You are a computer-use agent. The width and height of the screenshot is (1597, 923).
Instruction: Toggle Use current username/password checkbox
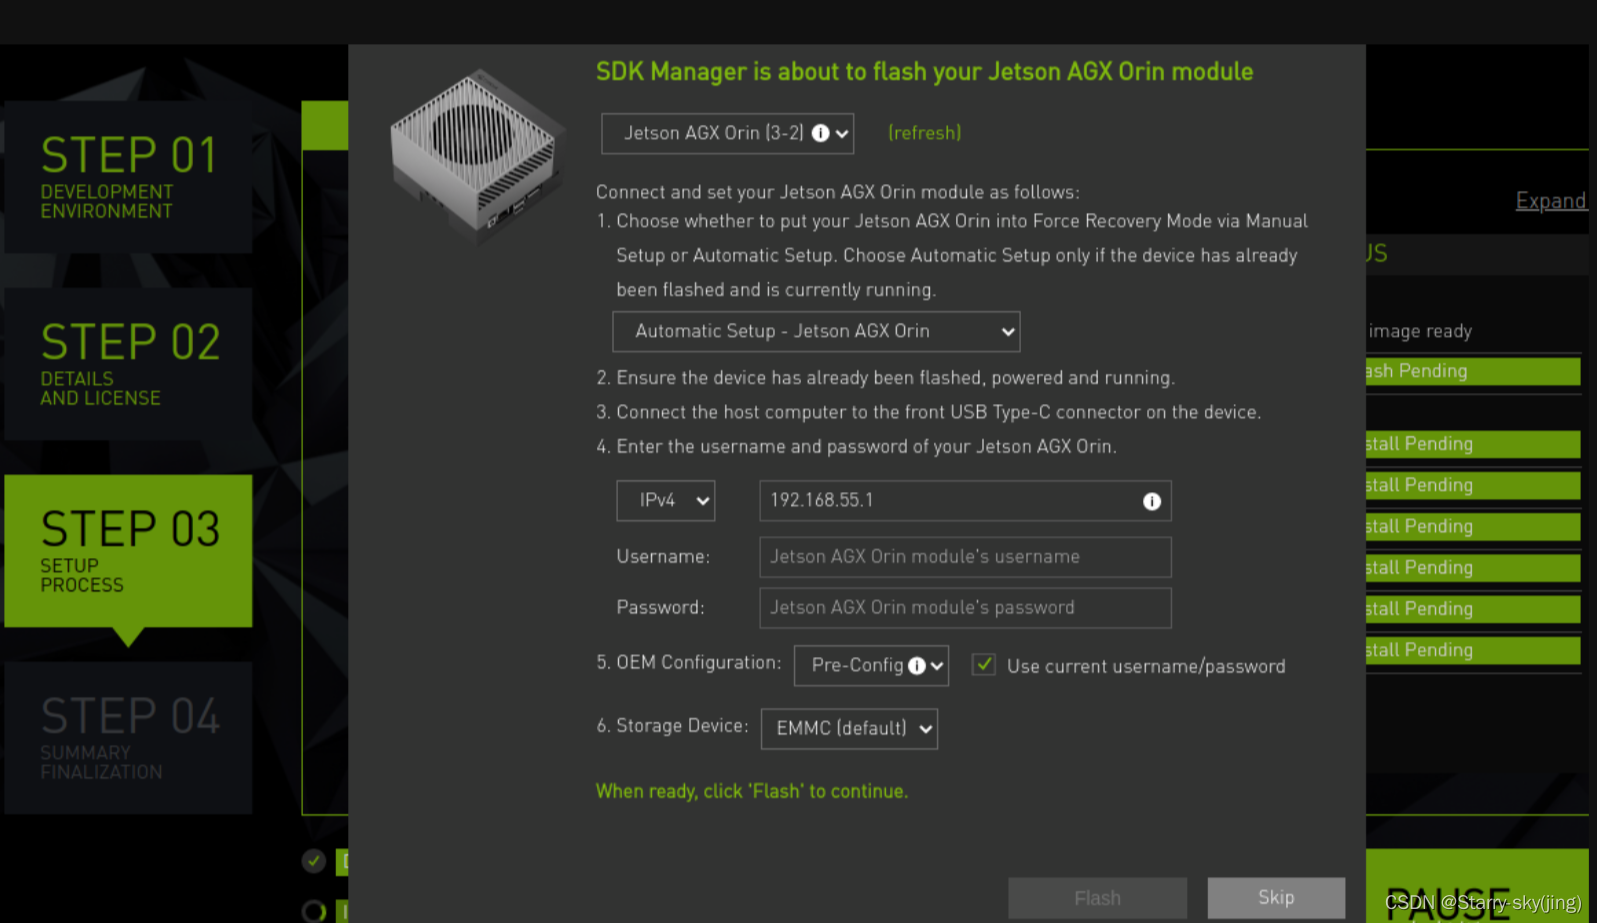(984, 665)
